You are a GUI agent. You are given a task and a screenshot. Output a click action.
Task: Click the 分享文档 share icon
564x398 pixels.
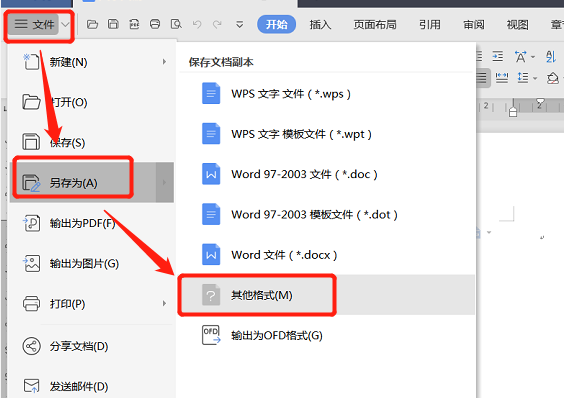pyautogui.click(x=31, y=346)
